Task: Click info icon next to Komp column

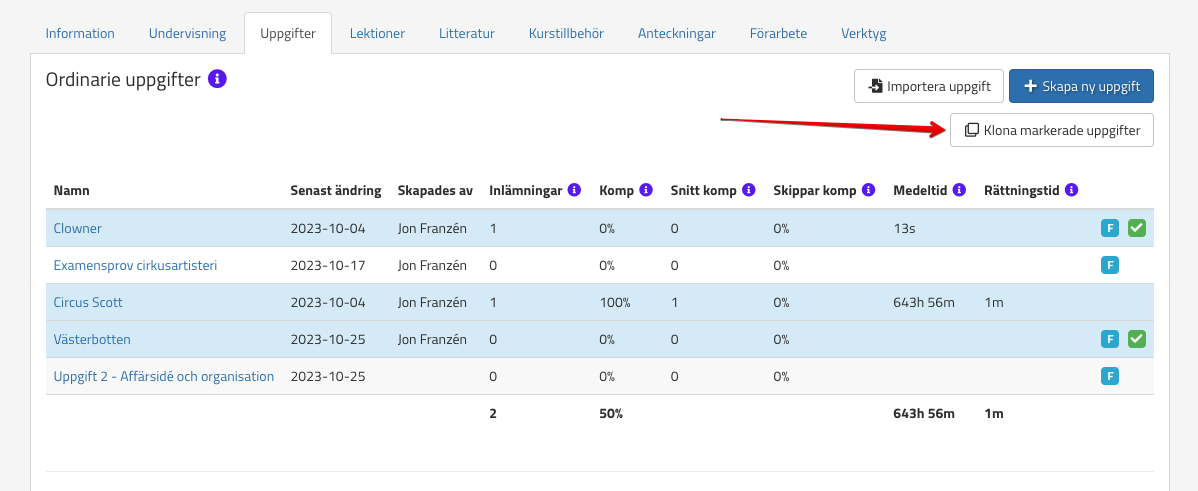Action: click(x=646, y=190)
